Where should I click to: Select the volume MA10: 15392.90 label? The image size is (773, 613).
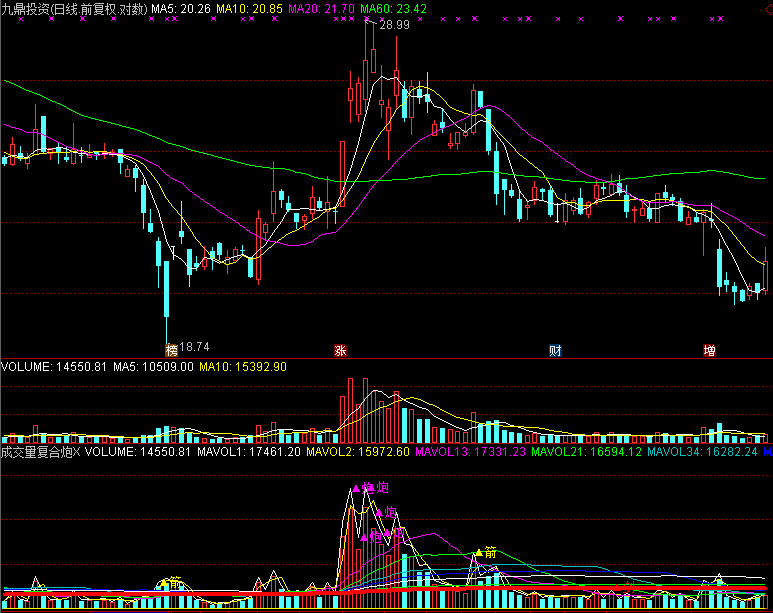[x=243, y=366]
